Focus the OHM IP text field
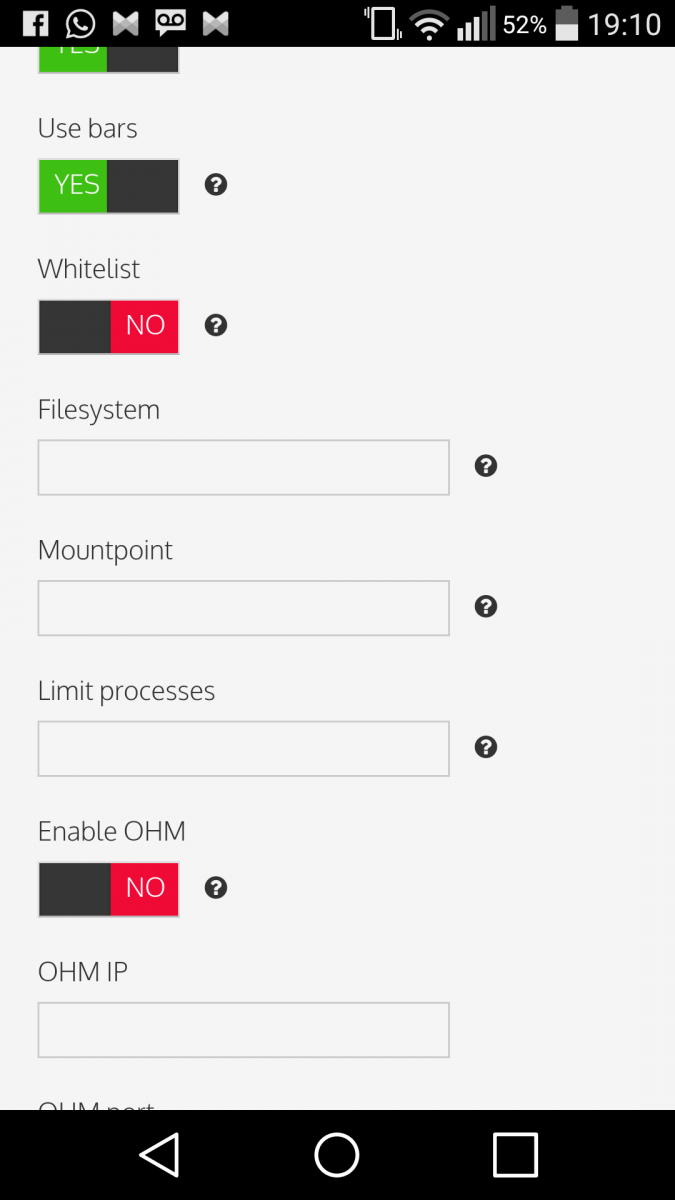The image size is (675, 1200). (244, 1030)
